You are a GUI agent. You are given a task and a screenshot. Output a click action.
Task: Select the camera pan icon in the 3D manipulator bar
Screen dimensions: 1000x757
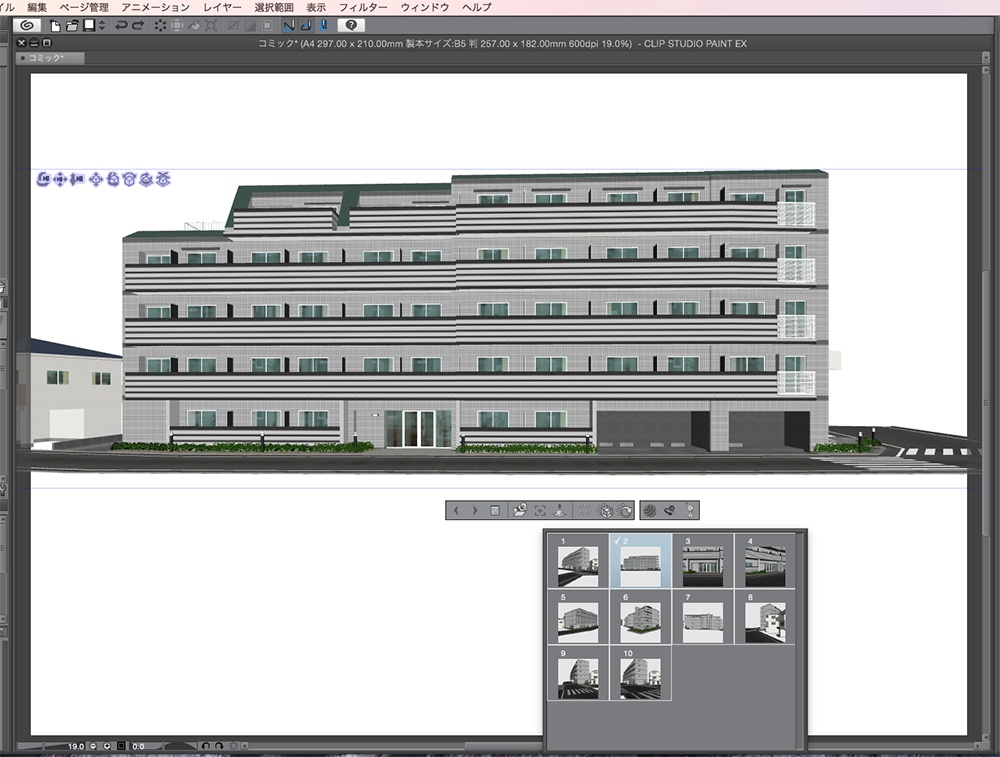click(x=60, y=181)
